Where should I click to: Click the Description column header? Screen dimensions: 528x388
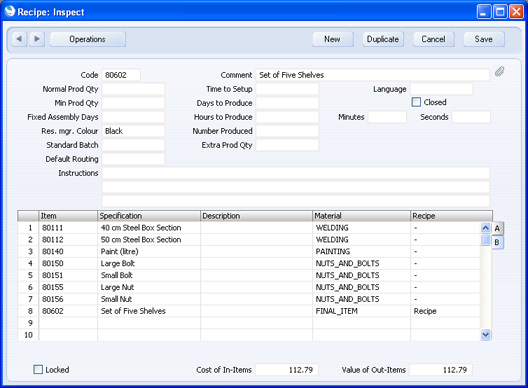coord(256,216)
